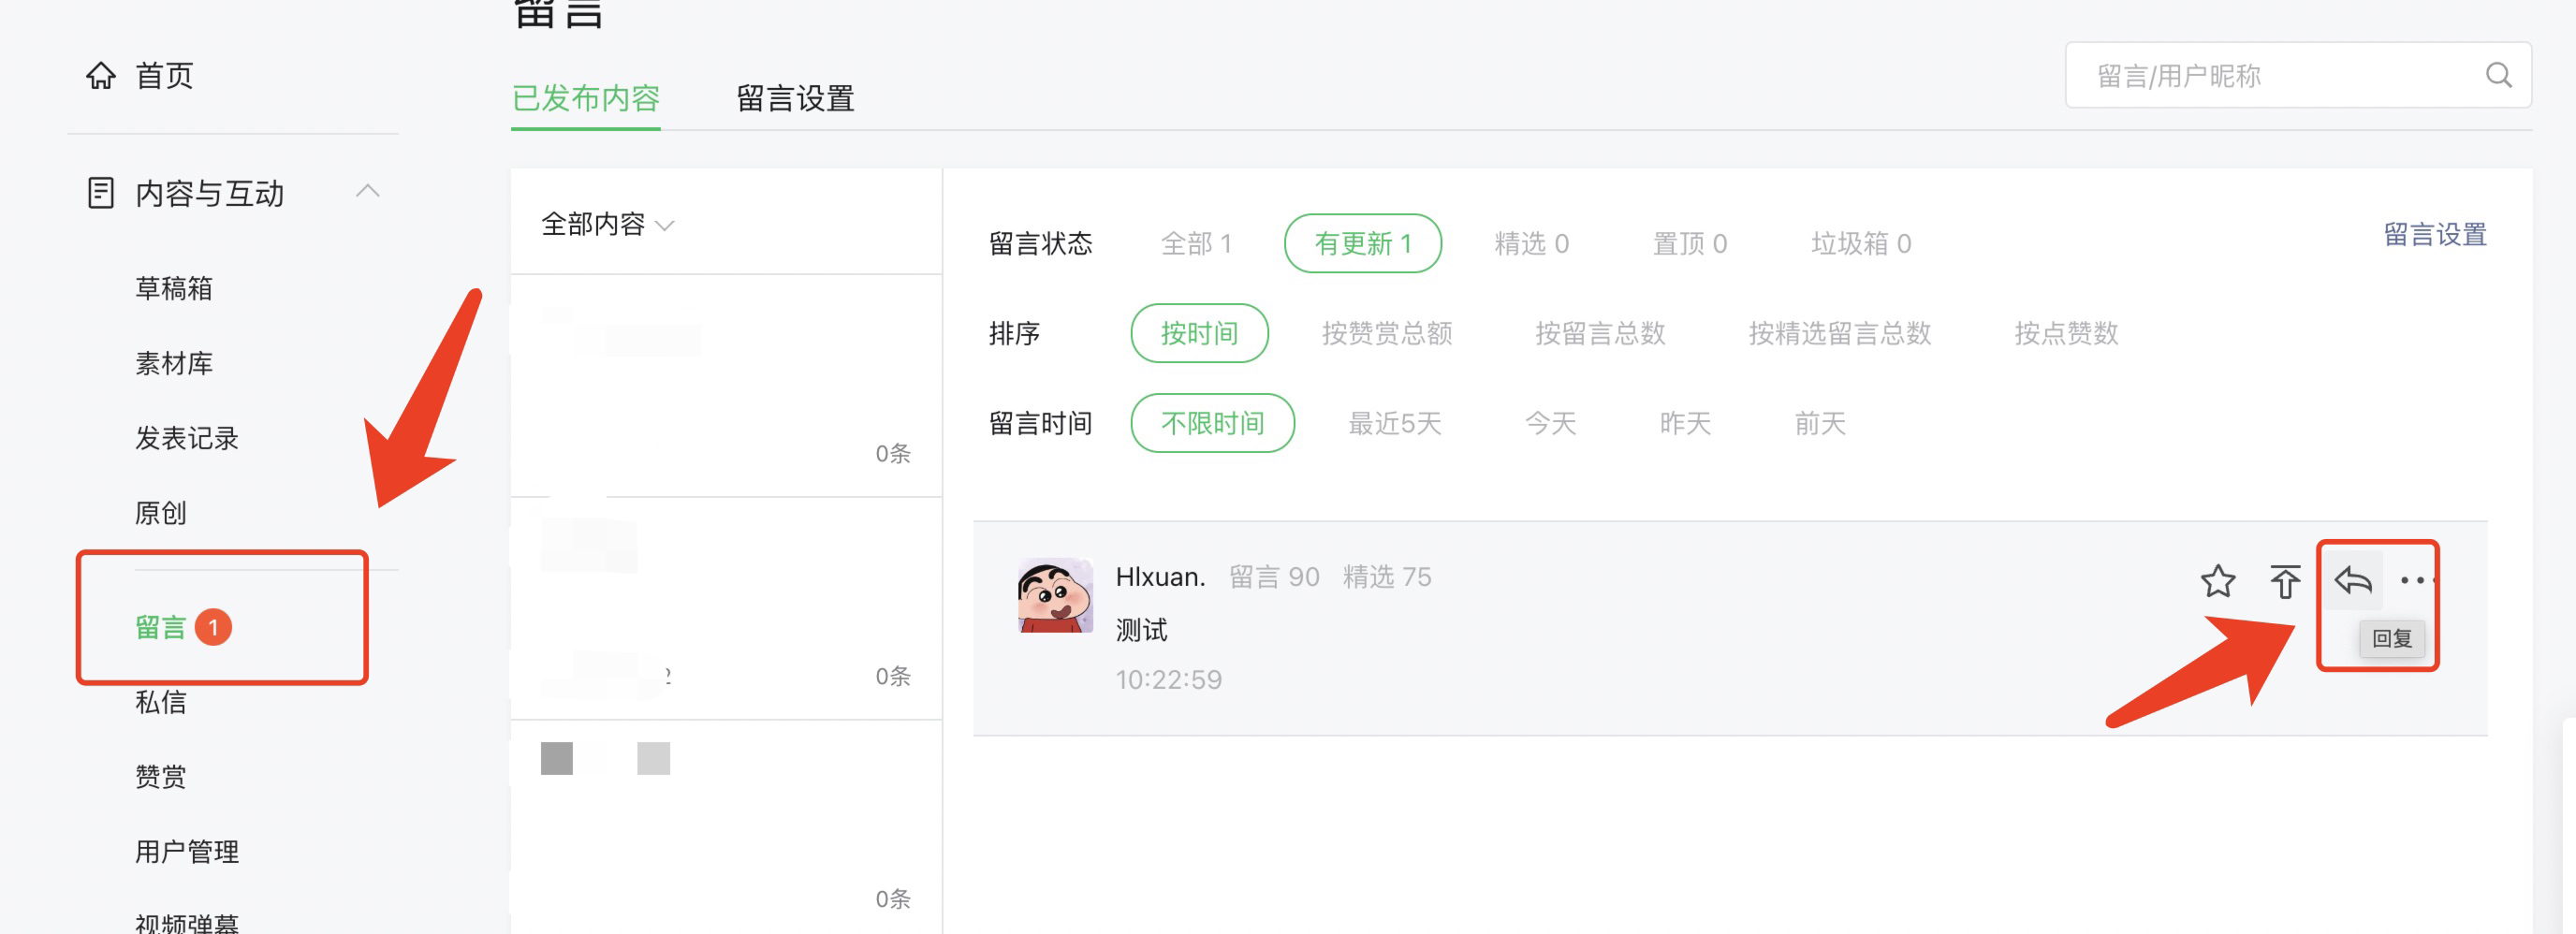
Task: Open 草稿箱 in the sidebar
Action: tap(174, 288)
